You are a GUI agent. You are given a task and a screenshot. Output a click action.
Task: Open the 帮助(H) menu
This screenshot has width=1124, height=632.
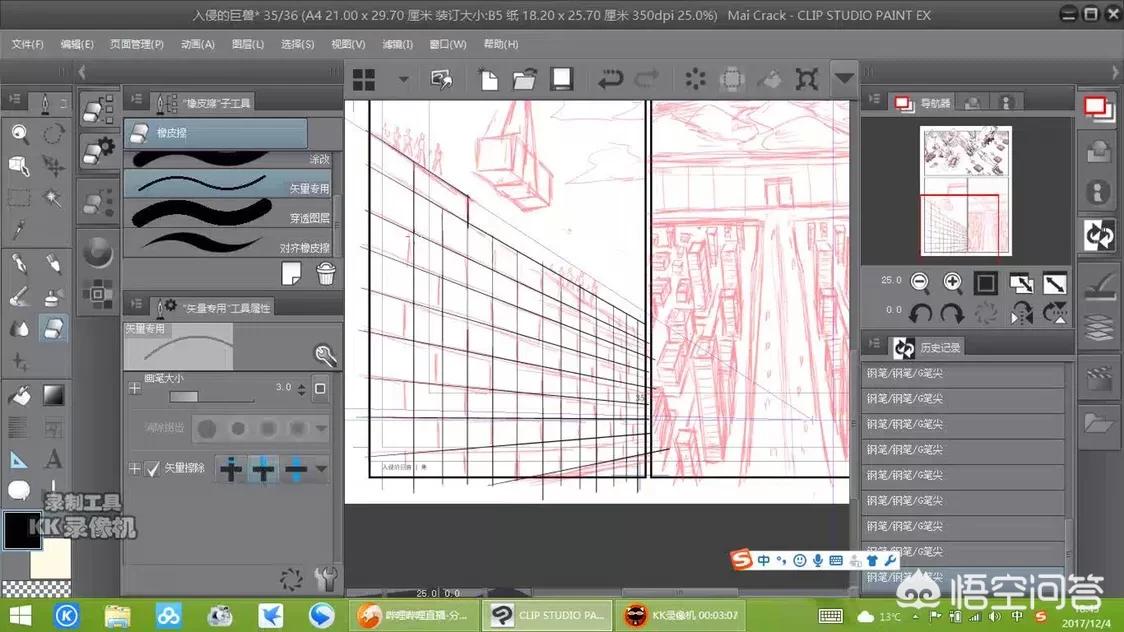click(500, 44)
